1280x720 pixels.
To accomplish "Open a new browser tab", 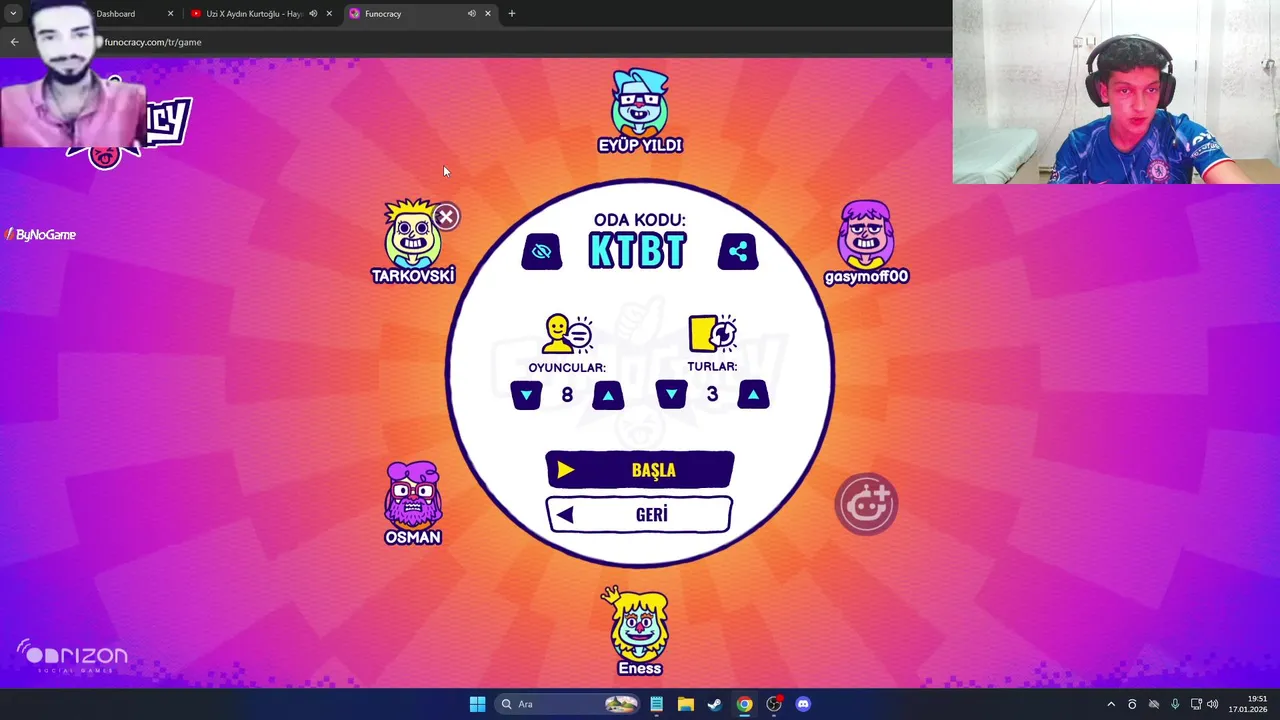I will point(512,14).
